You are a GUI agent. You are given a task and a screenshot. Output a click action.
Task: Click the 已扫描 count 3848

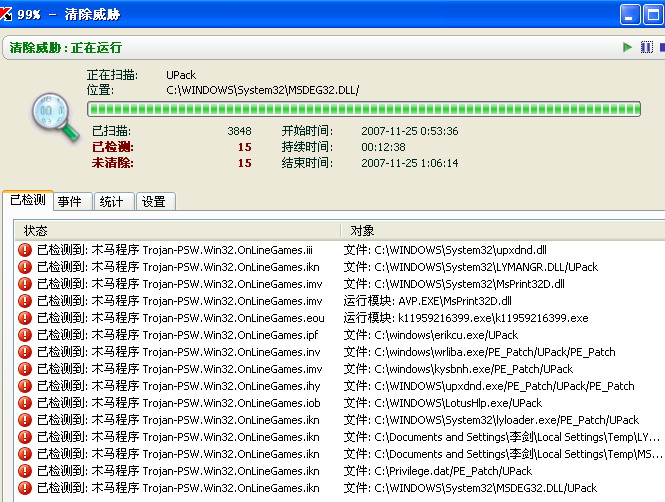pos(239,131)
